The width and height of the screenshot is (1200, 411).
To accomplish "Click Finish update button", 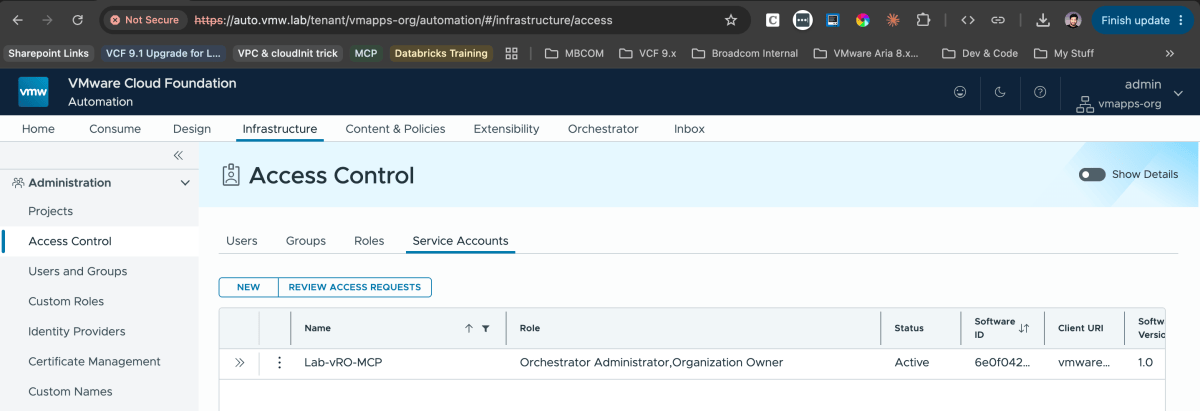I will (1142, 20).
